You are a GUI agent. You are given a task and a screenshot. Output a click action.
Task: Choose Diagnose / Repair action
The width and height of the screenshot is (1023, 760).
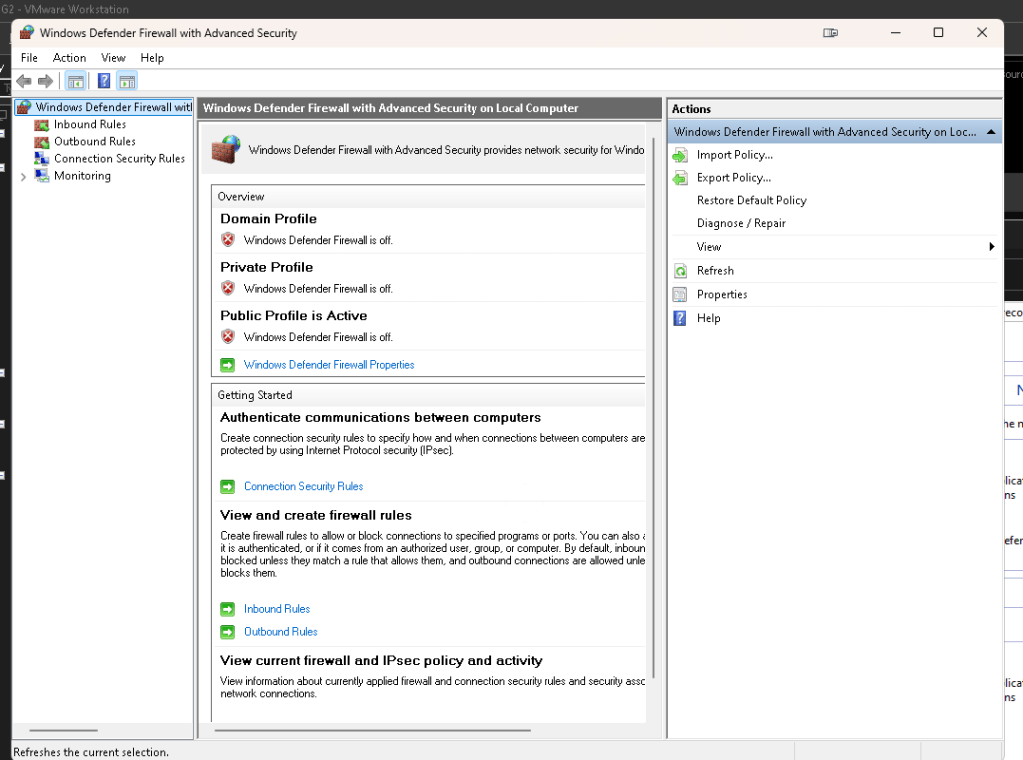(741, 223)
